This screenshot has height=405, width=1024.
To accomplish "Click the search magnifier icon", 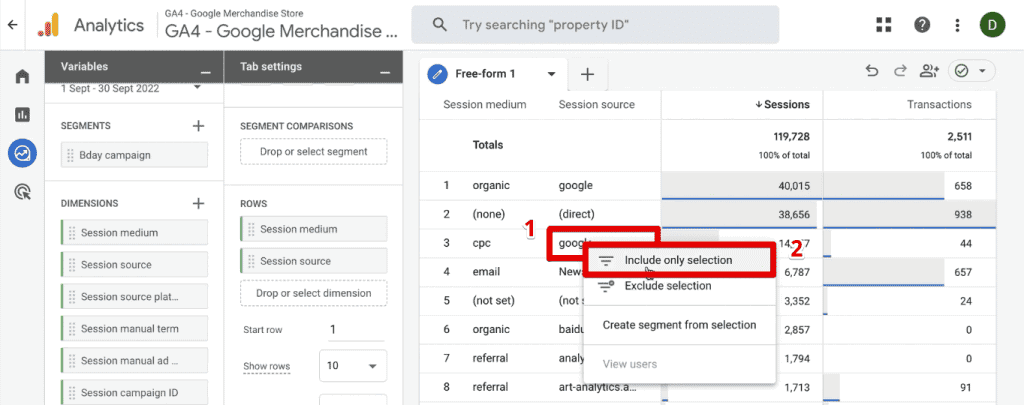I will pos(440,25).
